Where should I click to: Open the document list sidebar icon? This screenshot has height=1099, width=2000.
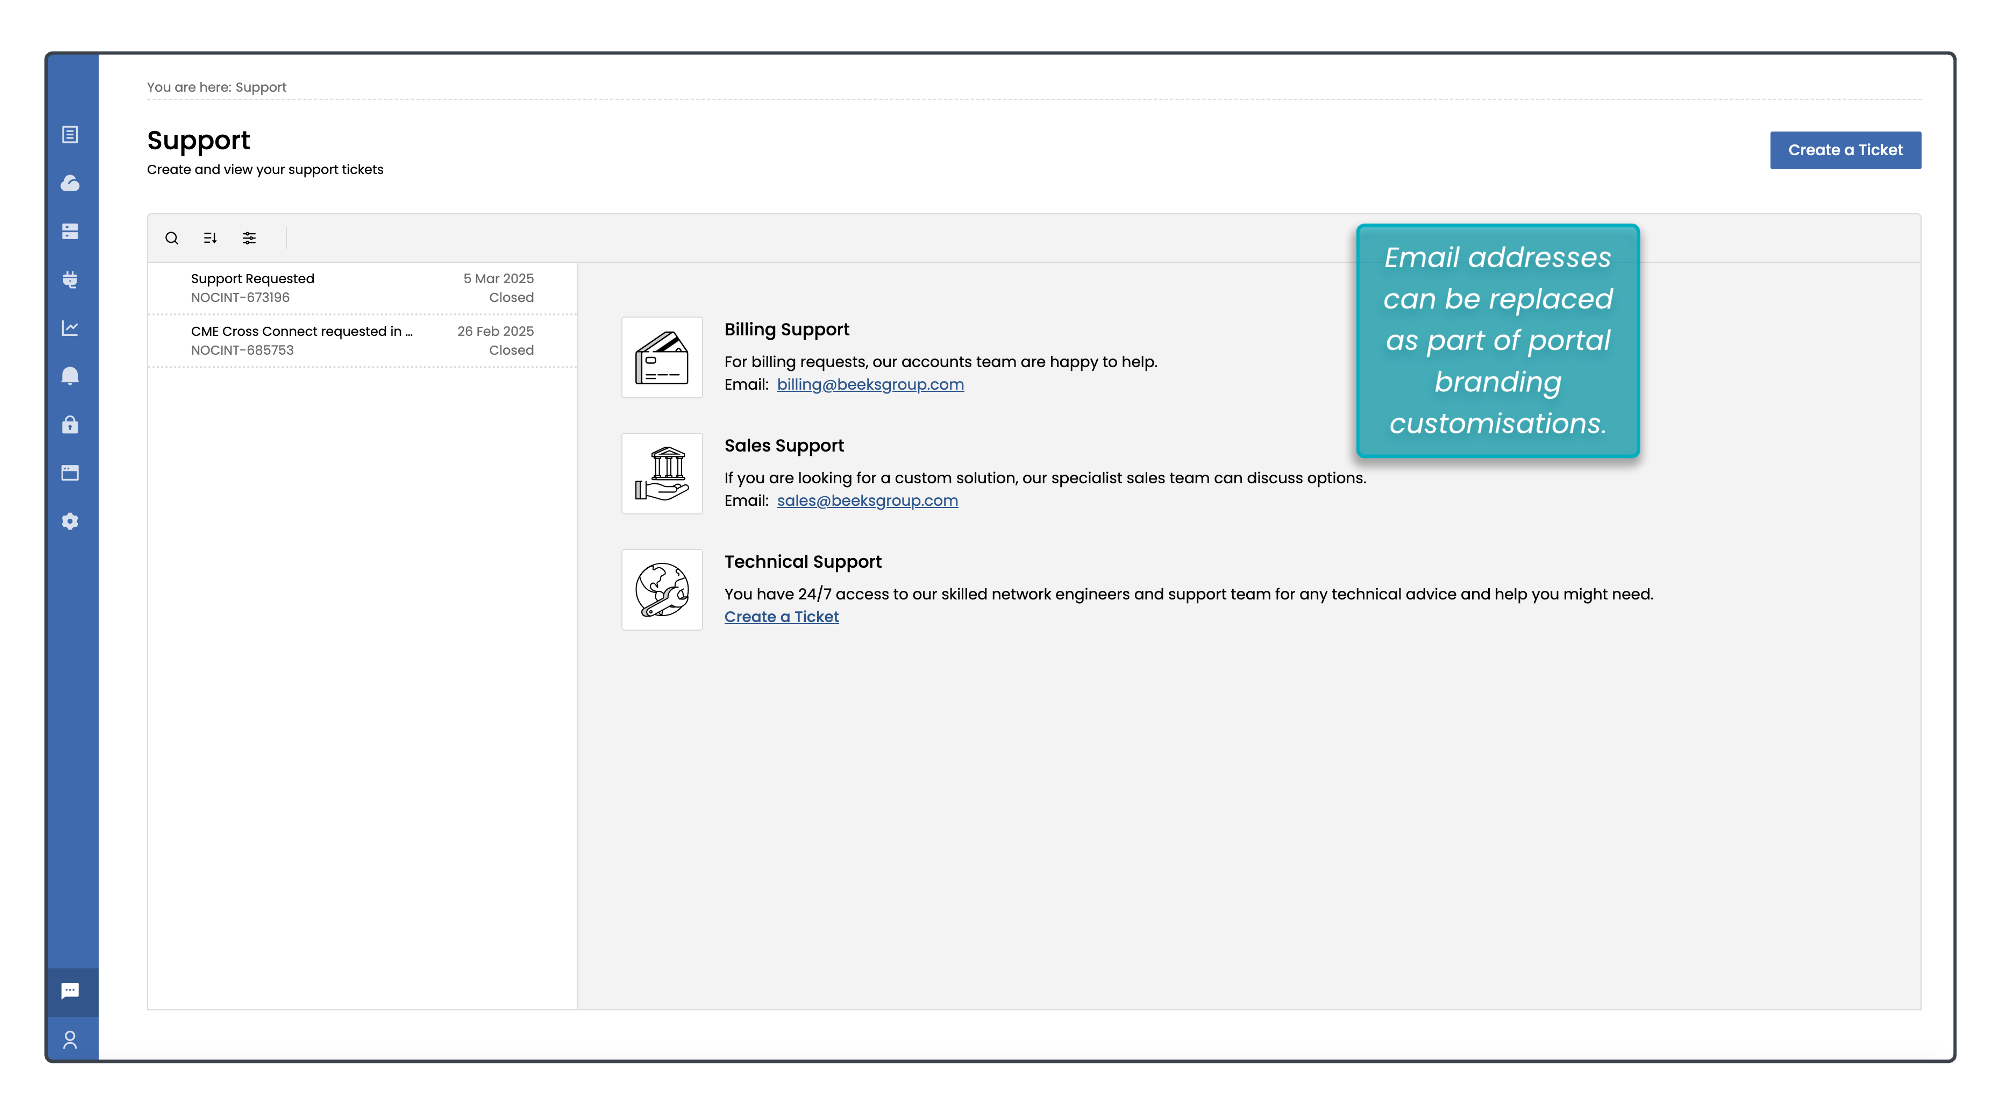[70, 135]
